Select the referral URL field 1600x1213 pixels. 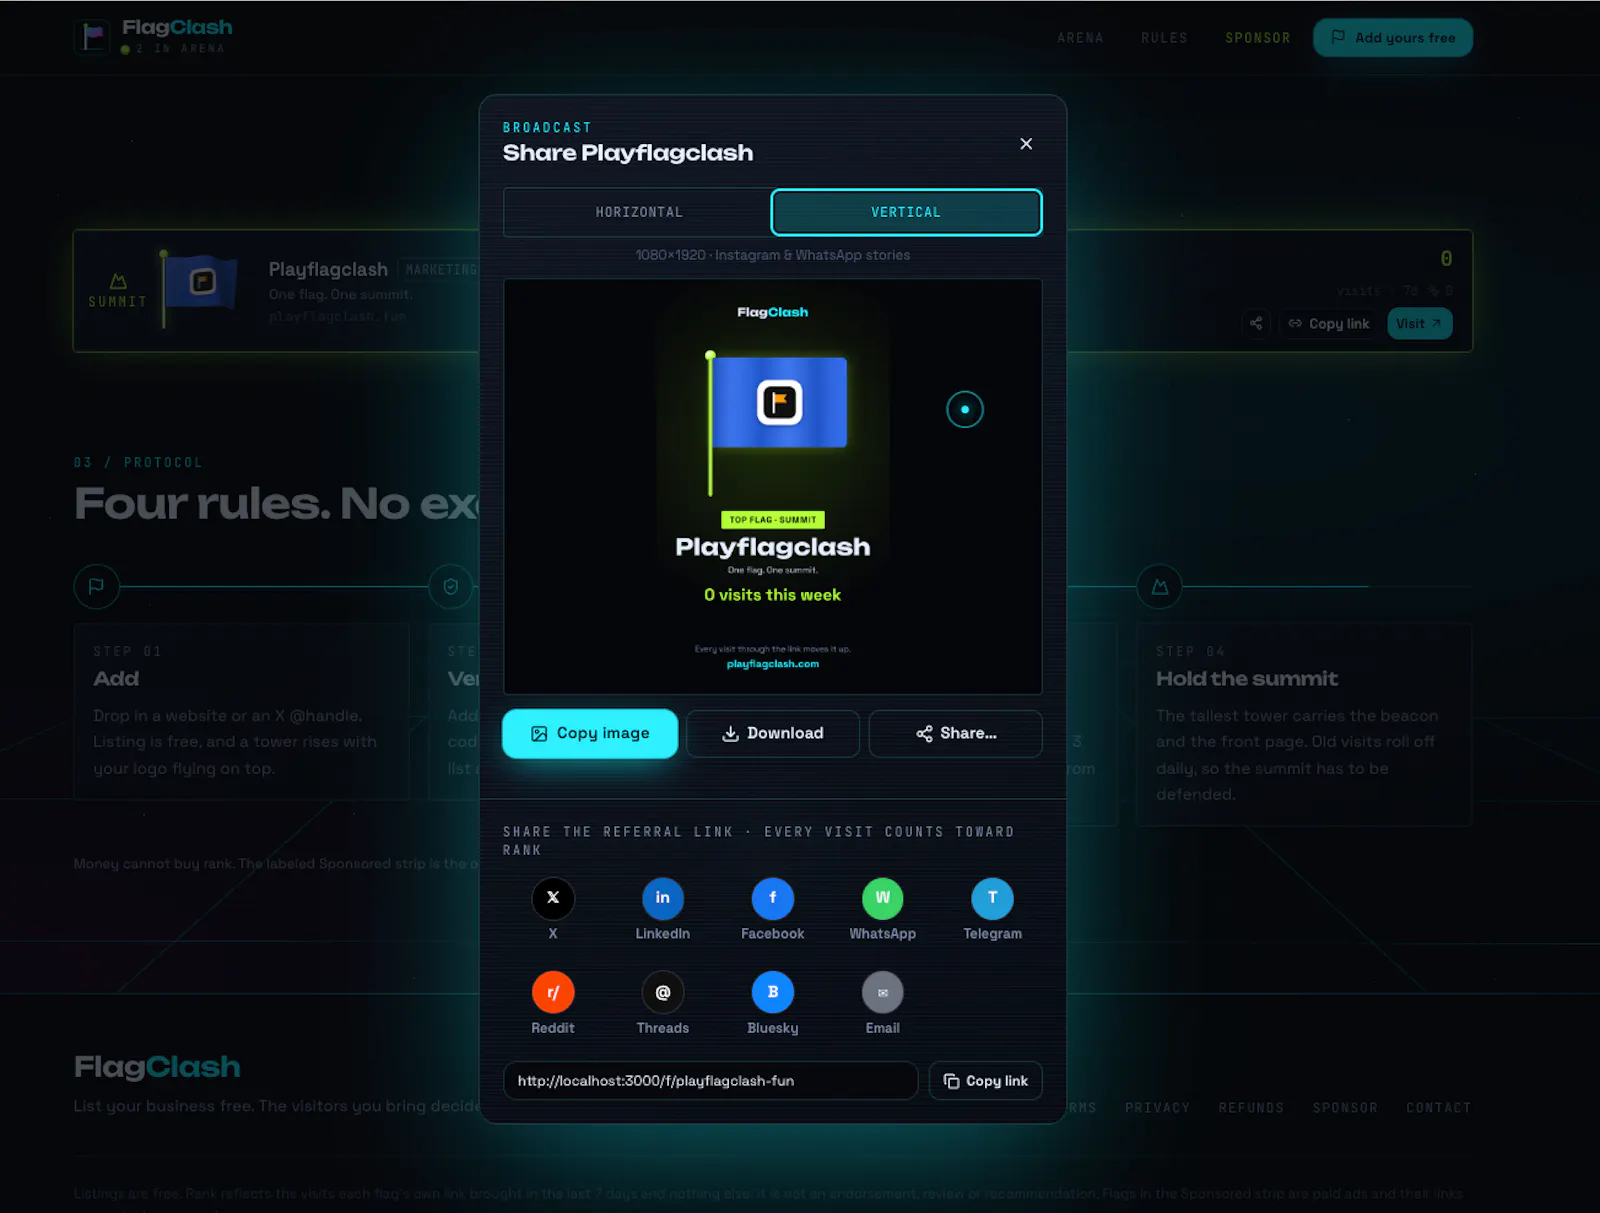point(711,1081)
